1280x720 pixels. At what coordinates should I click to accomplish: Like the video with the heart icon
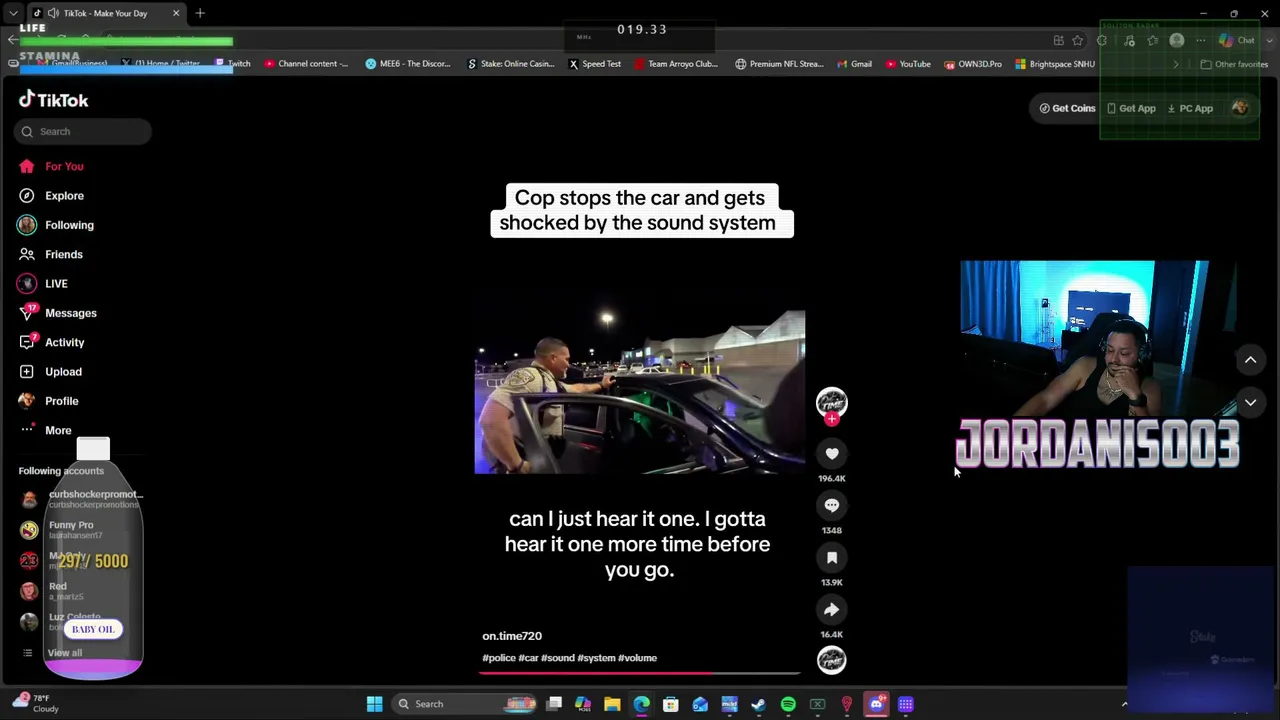(x=831, y=454)
